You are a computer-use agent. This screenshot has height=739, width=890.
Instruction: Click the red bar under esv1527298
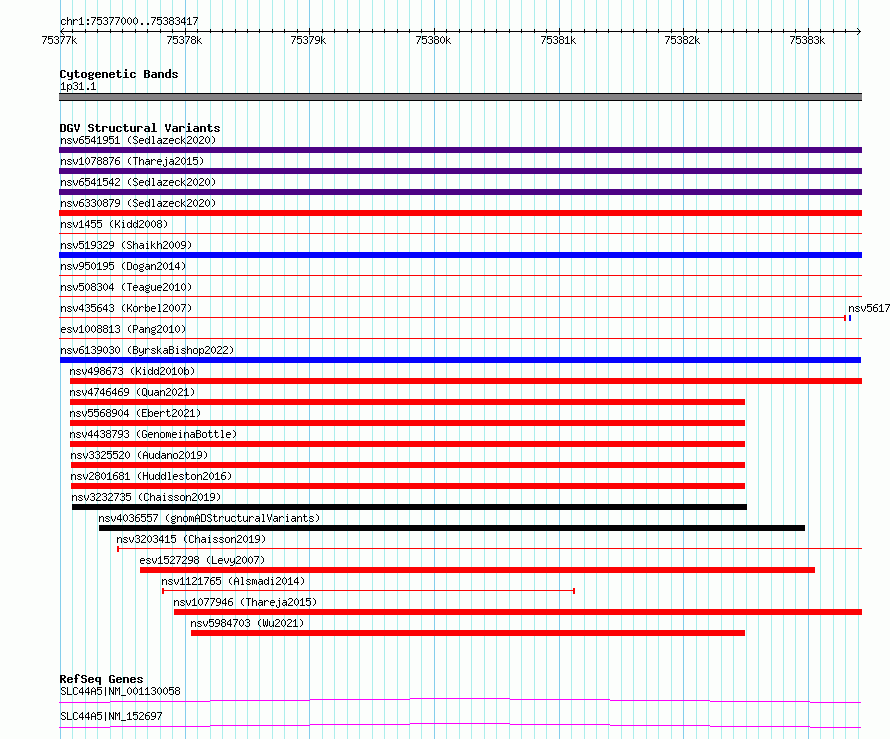click(x=477, y=570)
